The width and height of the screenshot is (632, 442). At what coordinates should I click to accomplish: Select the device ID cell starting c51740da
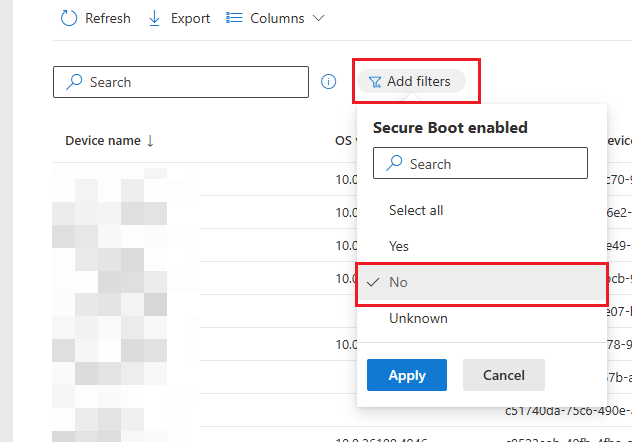(x=565, y=409)
